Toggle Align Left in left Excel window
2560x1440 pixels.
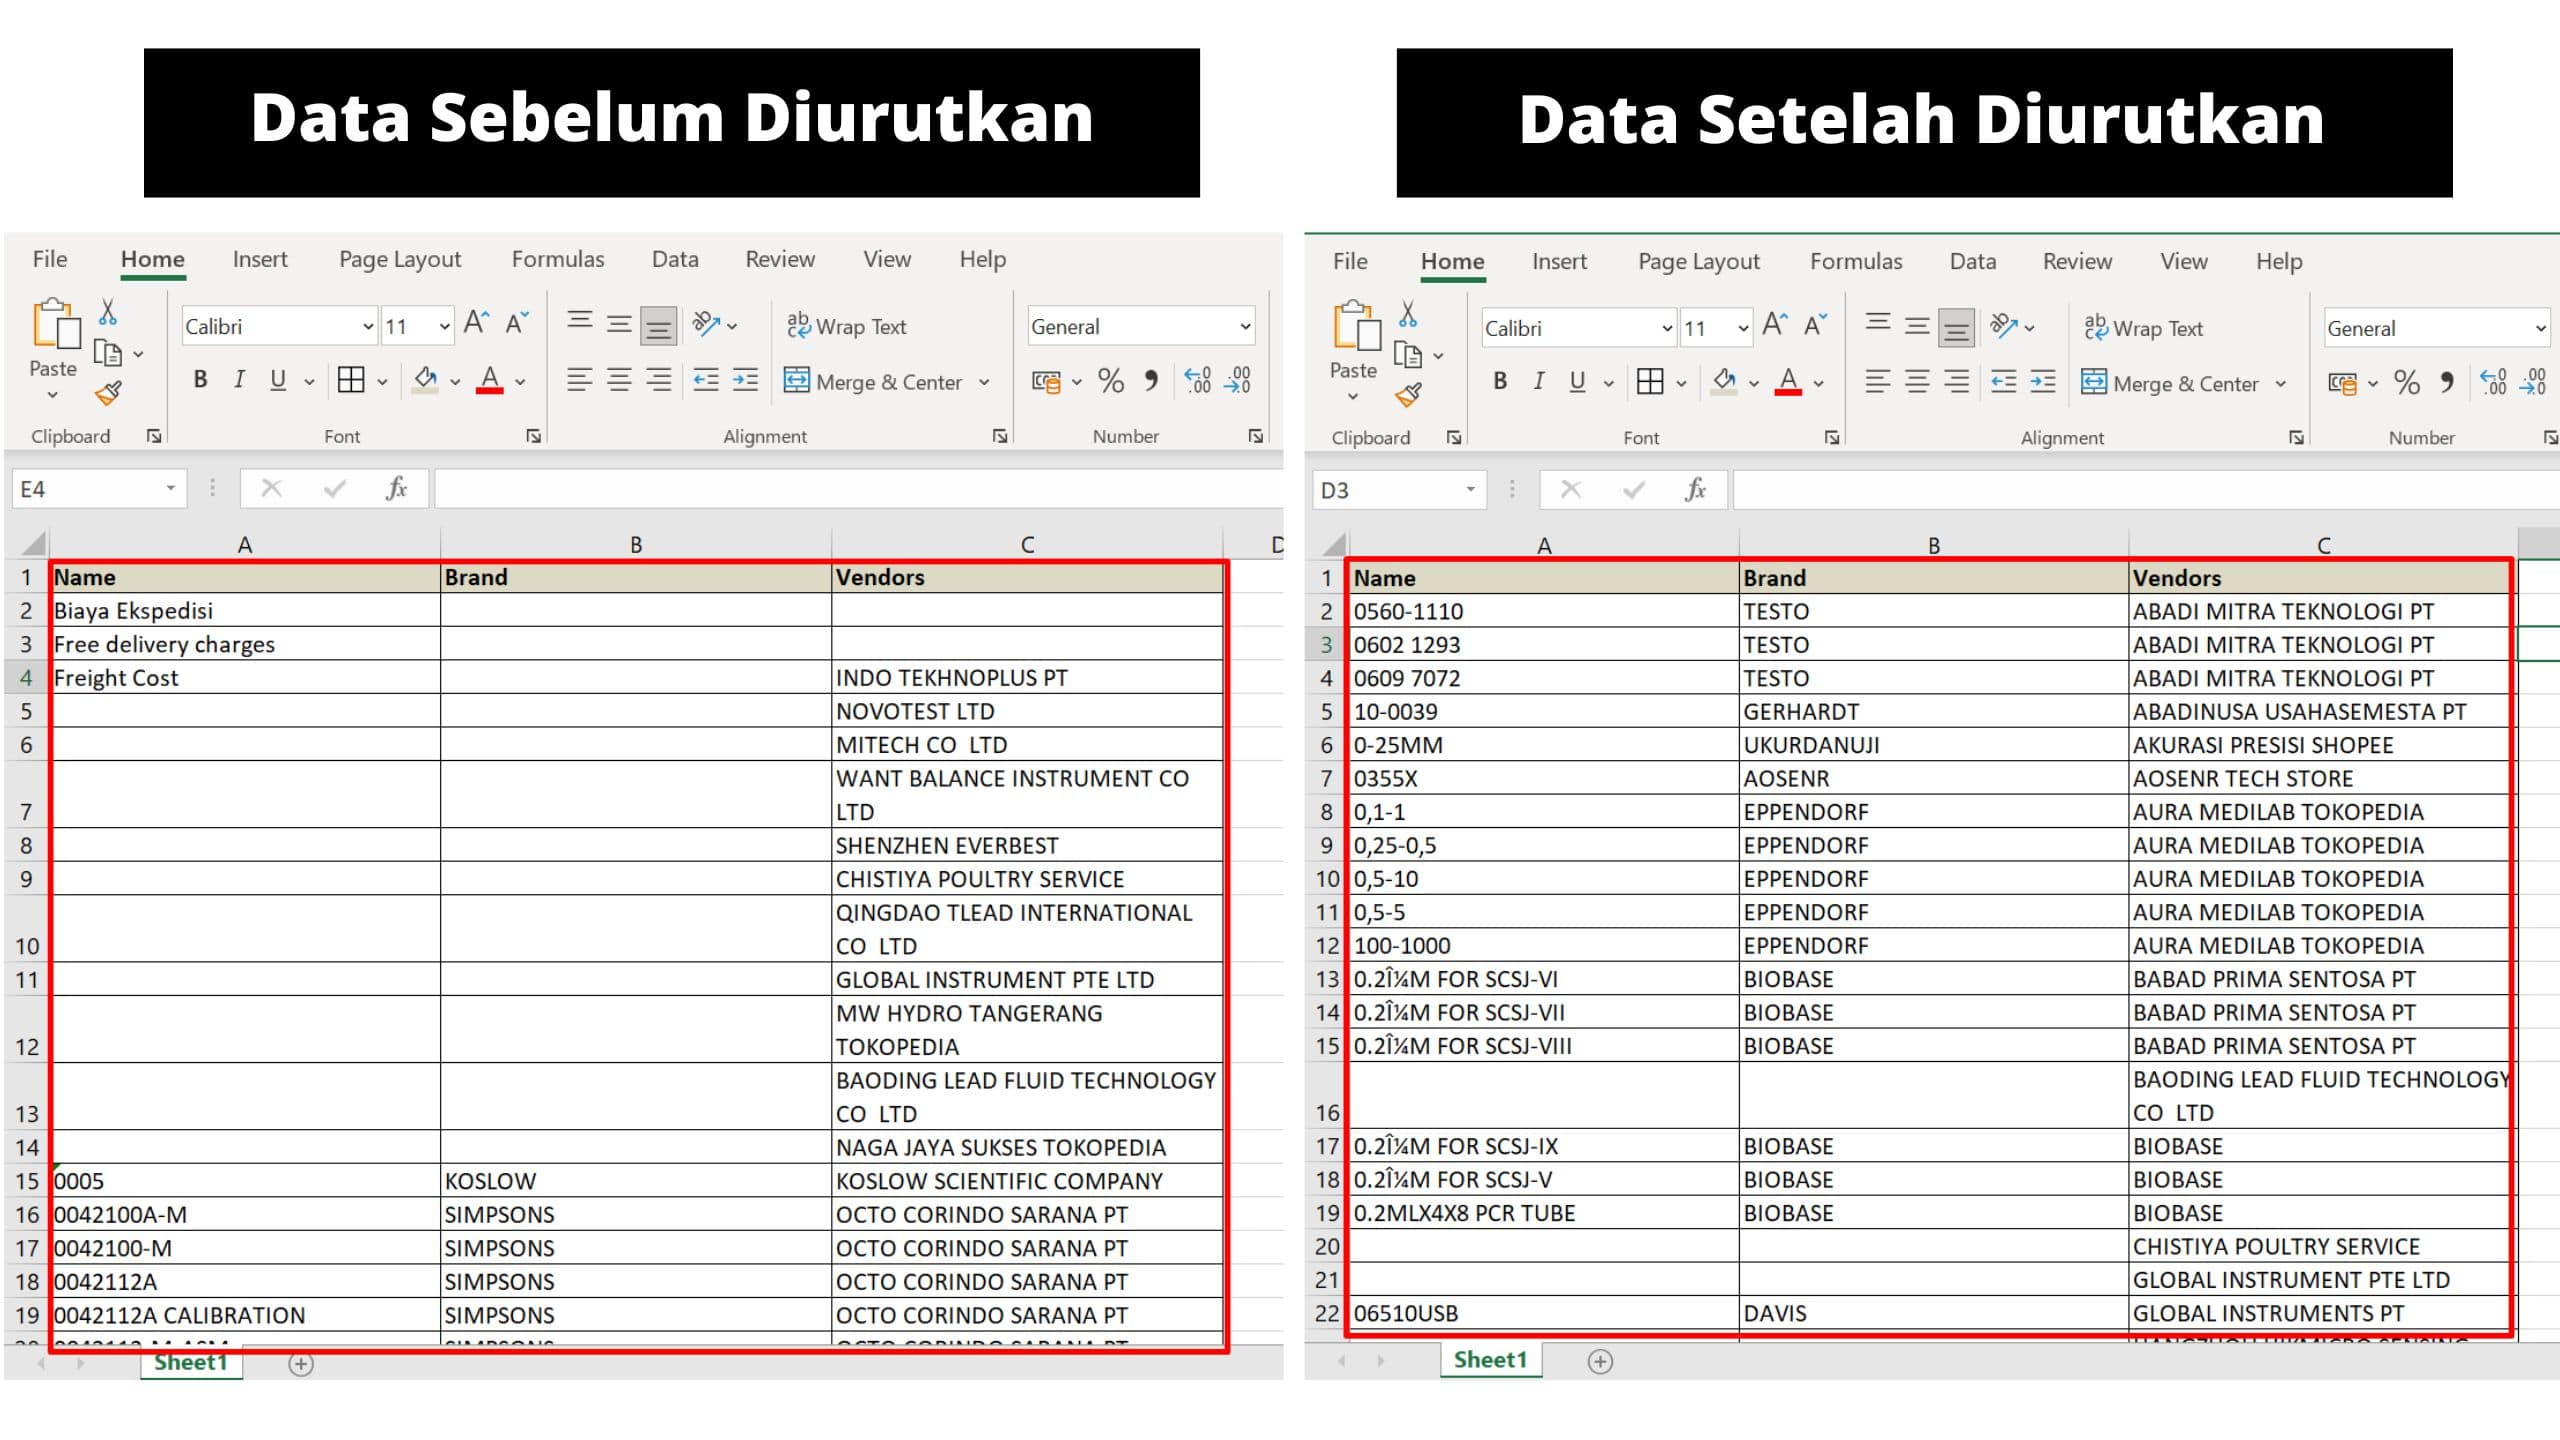click(x=580, y=380)
